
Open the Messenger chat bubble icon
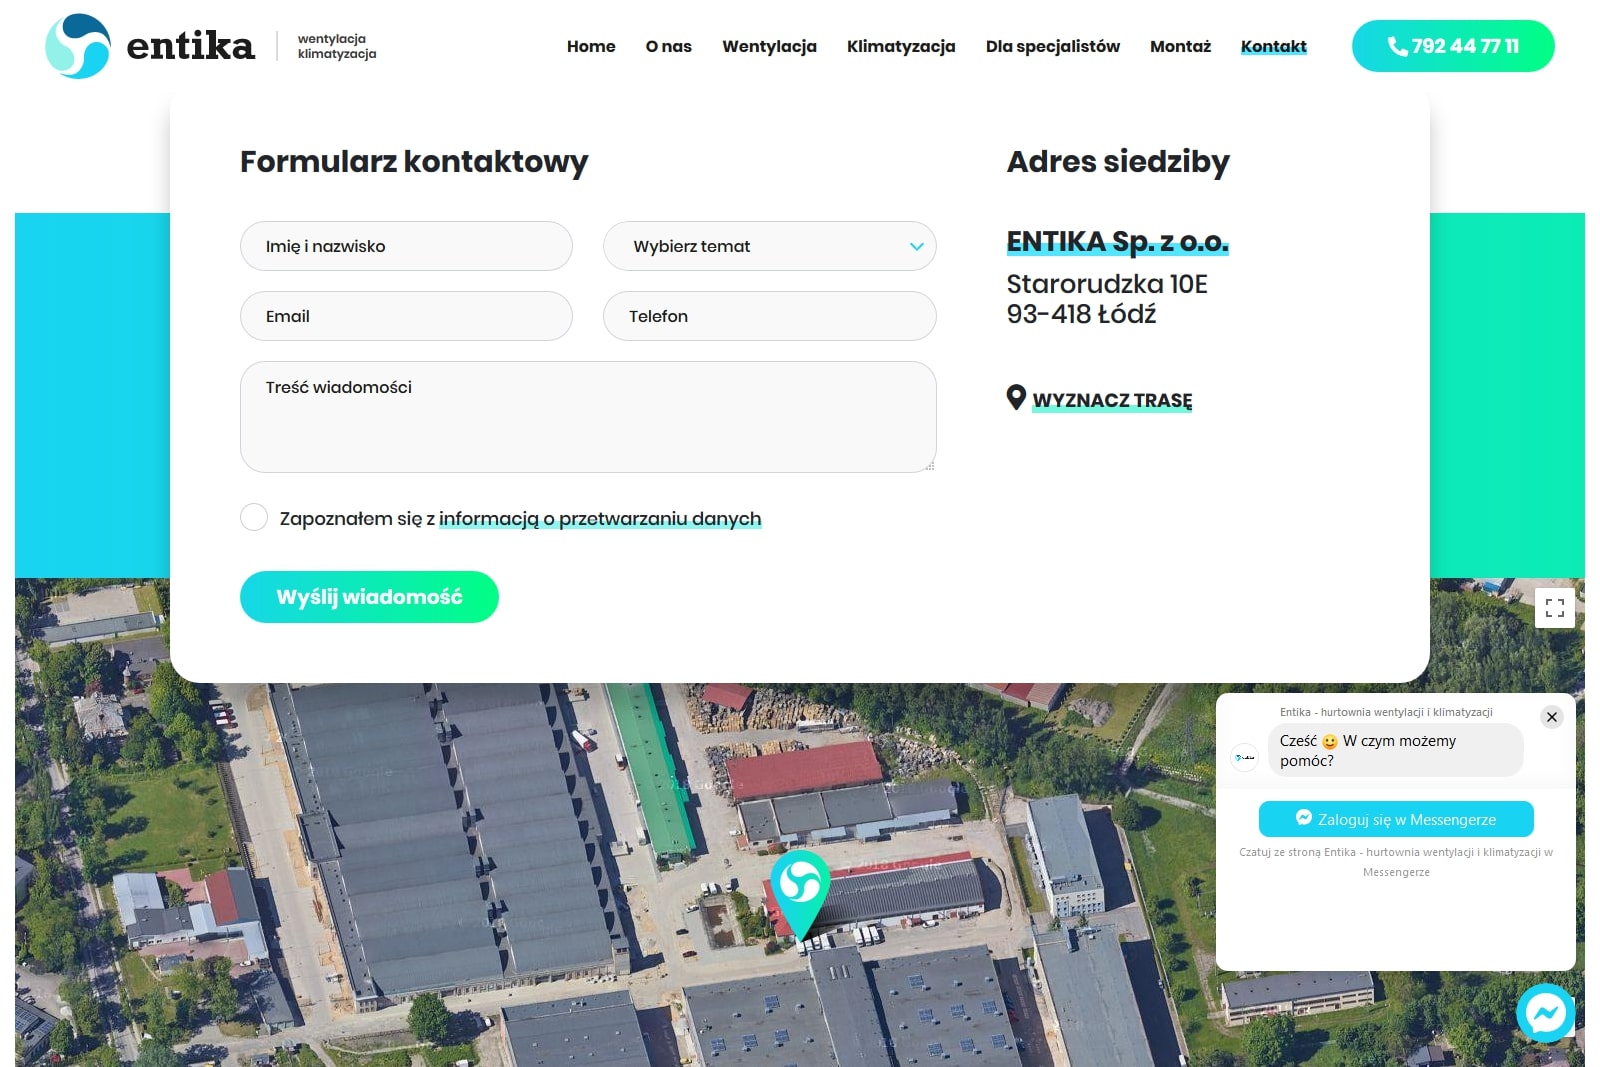[x=1545, y=1014]
